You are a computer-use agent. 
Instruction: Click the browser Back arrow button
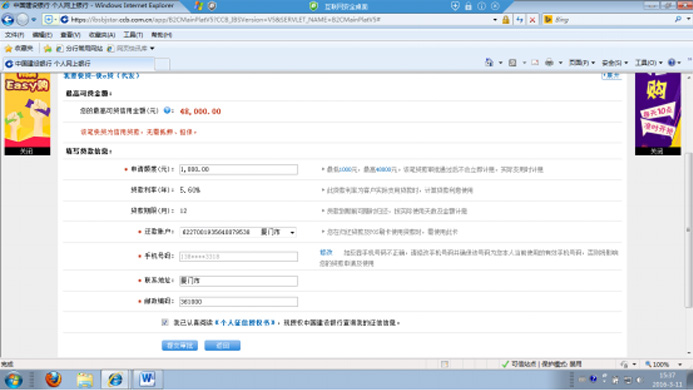8,19
